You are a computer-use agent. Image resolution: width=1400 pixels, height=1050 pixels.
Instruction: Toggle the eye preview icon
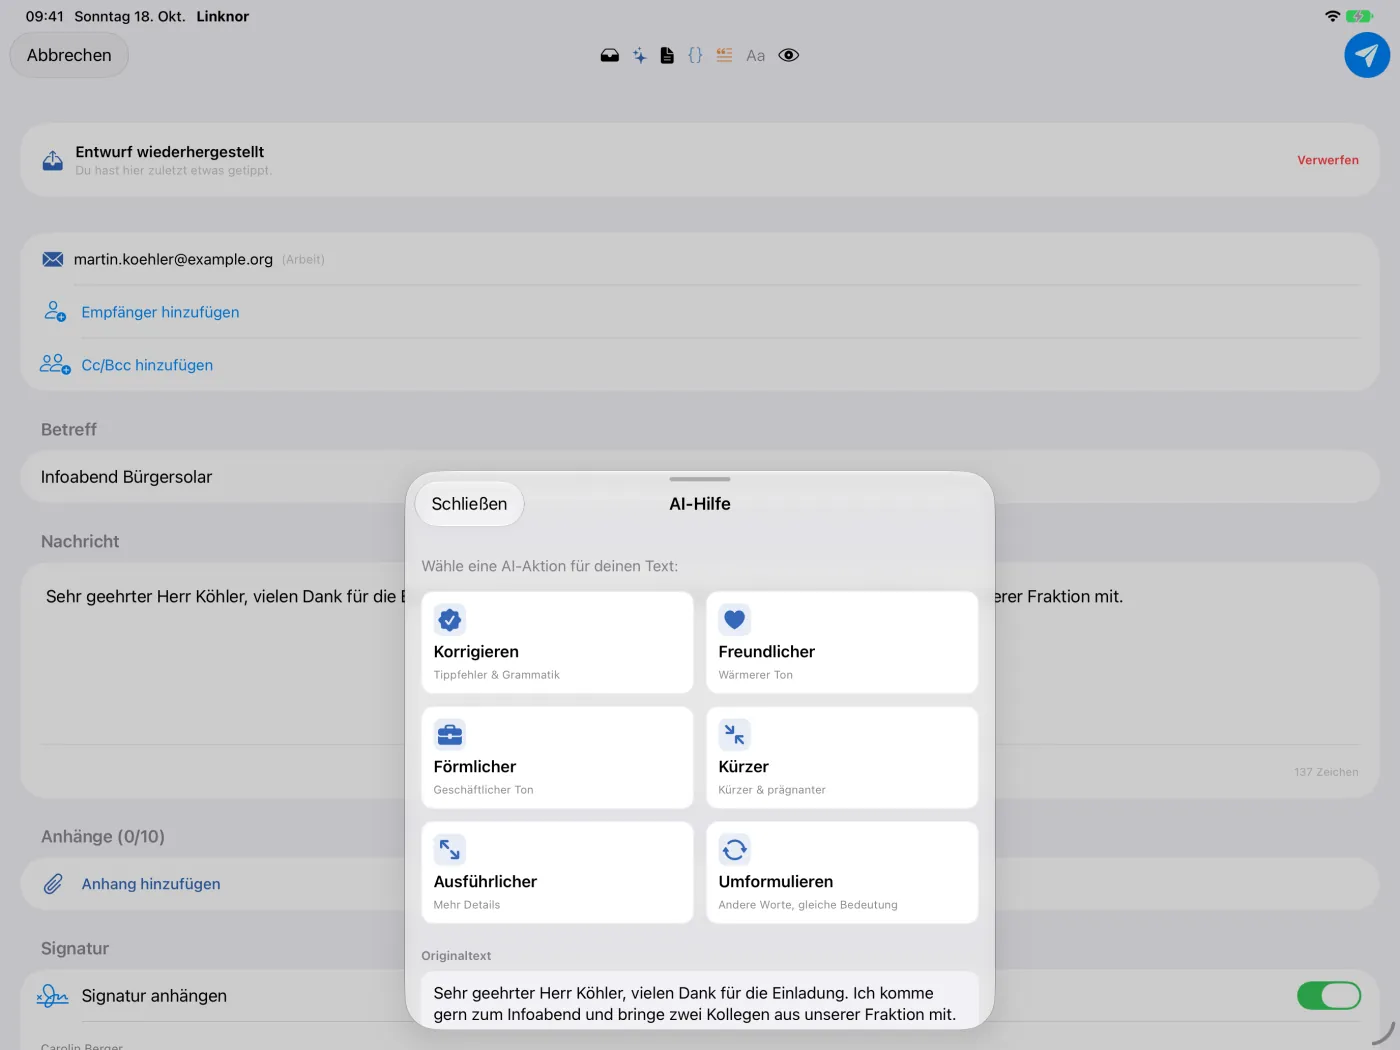(x=789, y=56)
